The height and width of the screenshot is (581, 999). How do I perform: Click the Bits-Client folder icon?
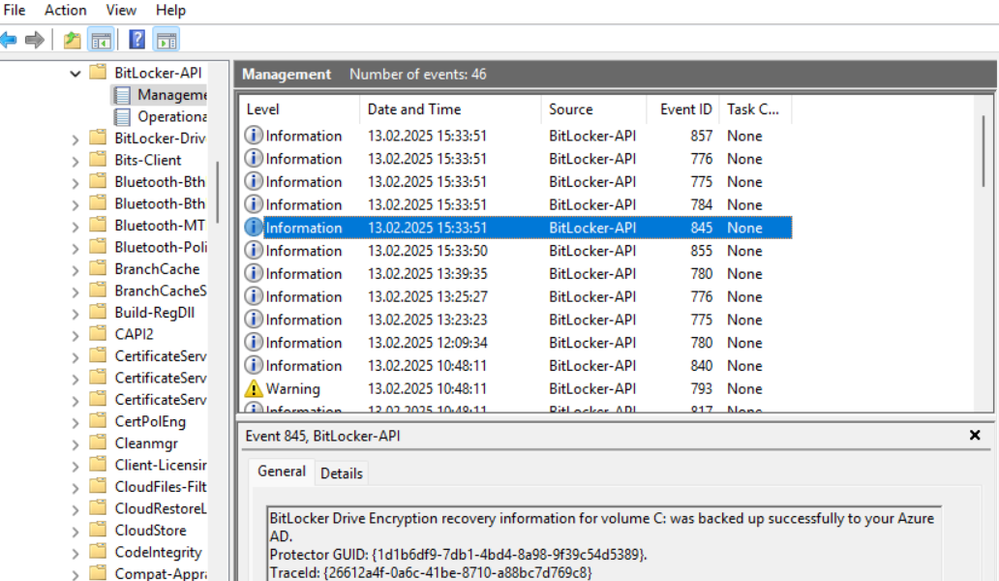98,159
